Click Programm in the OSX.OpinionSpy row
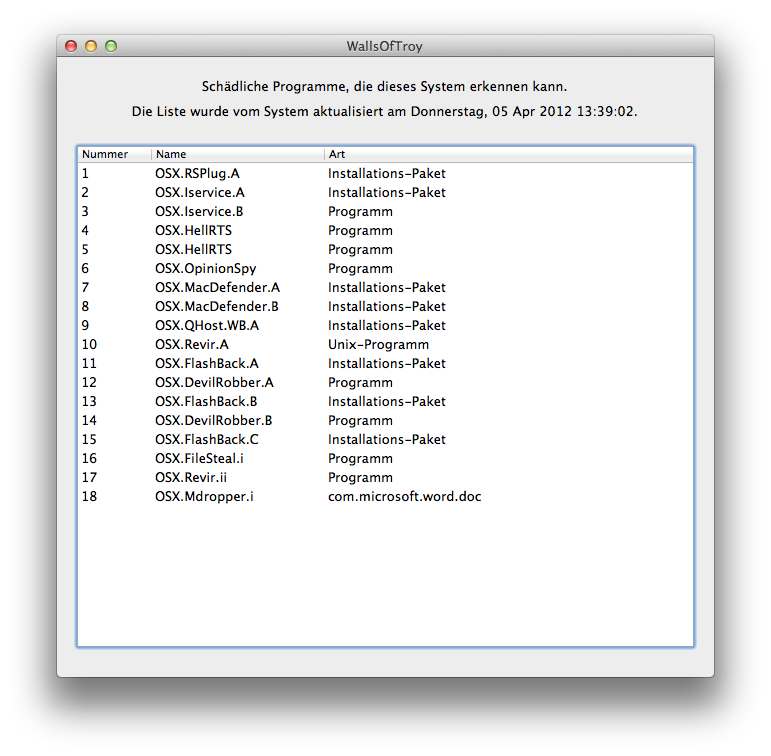The image size is (771, 756). pos(360,269)
